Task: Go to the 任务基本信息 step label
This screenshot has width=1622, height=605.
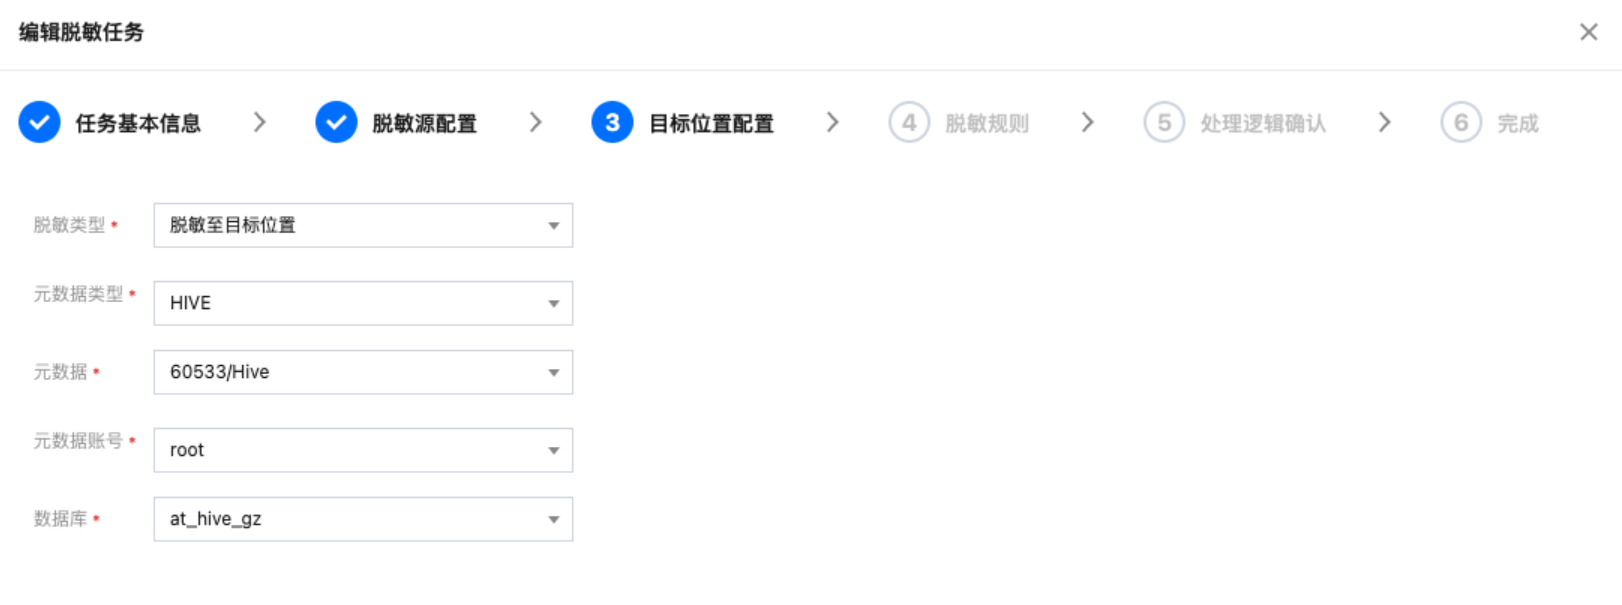Action: pyautogui.click(x=138, y=124)
